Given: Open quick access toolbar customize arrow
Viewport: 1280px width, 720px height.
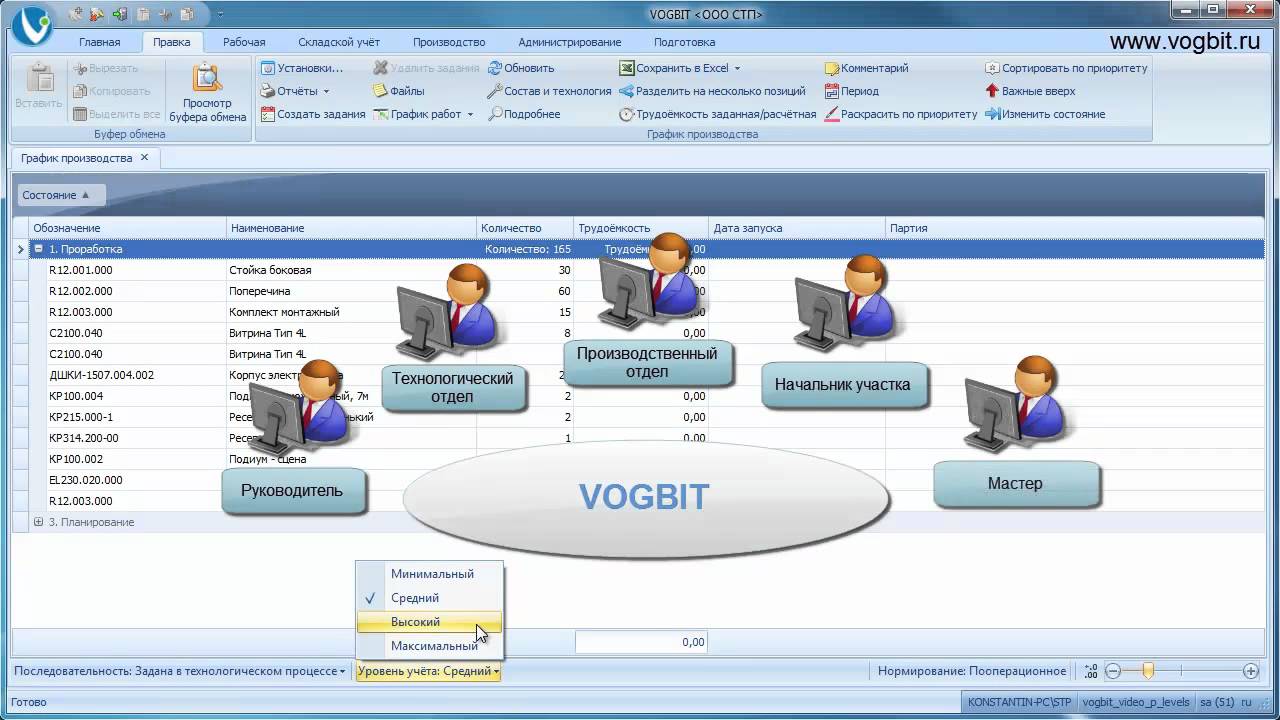Looking at the screenshot, I should (x=220, y=15).
